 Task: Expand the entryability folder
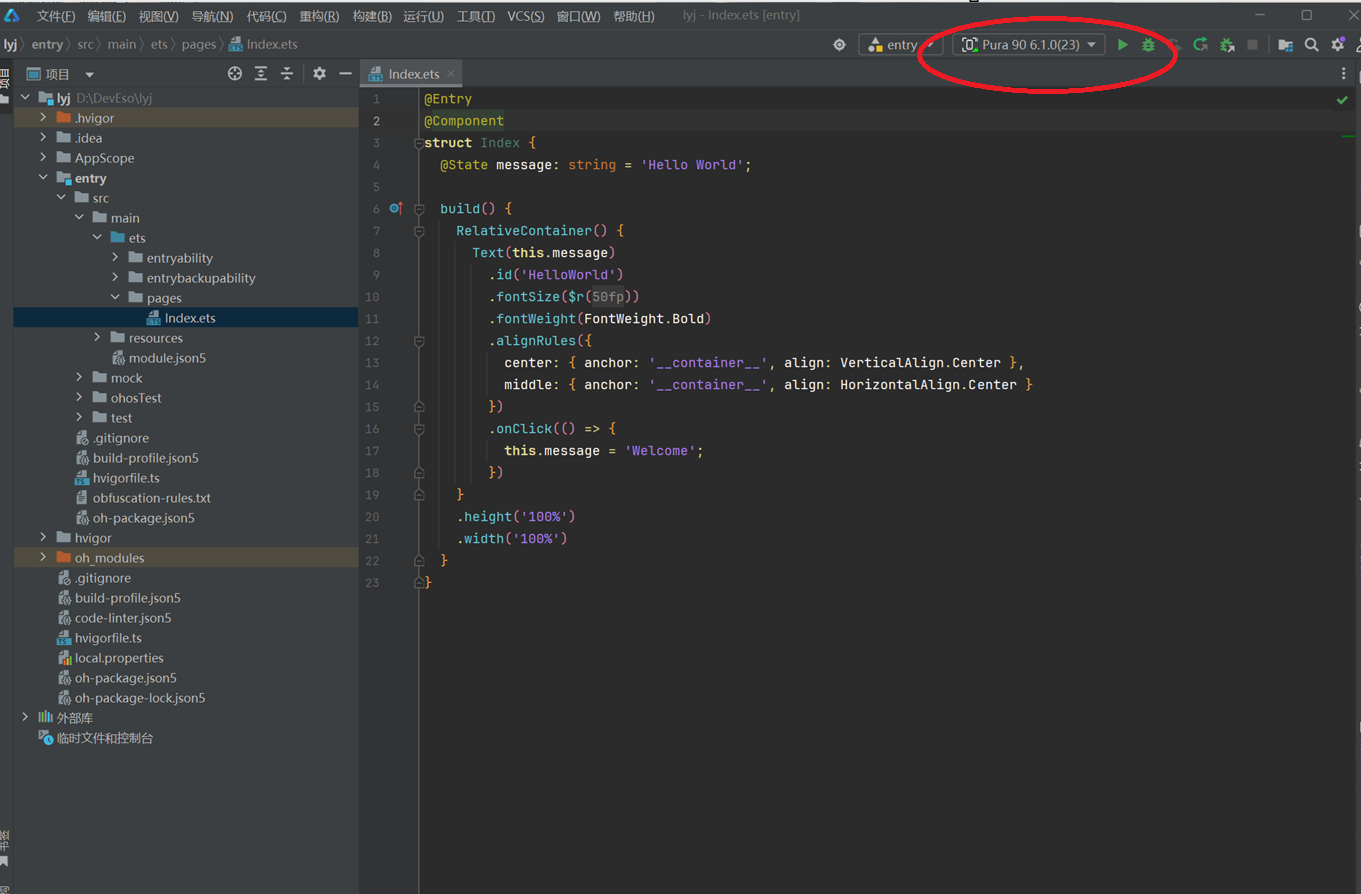click(x=115, y=258)
